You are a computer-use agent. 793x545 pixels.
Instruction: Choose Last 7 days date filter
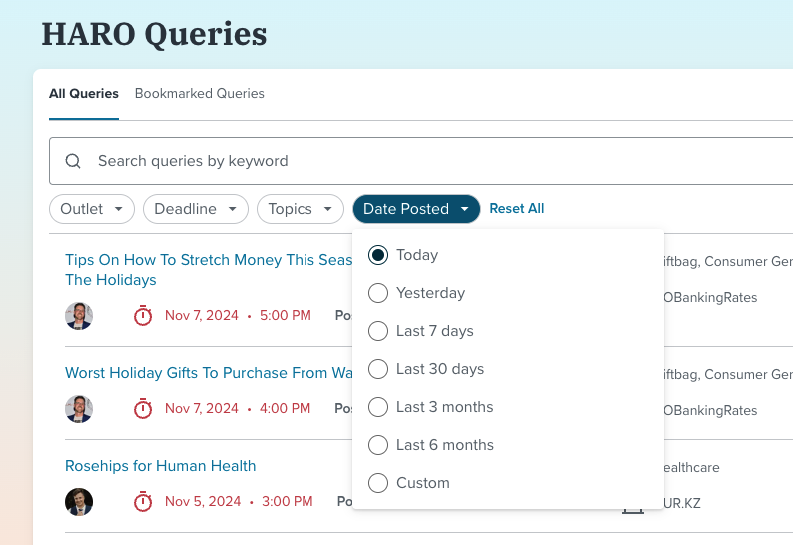pyautogui.click(x=378, y=331)
